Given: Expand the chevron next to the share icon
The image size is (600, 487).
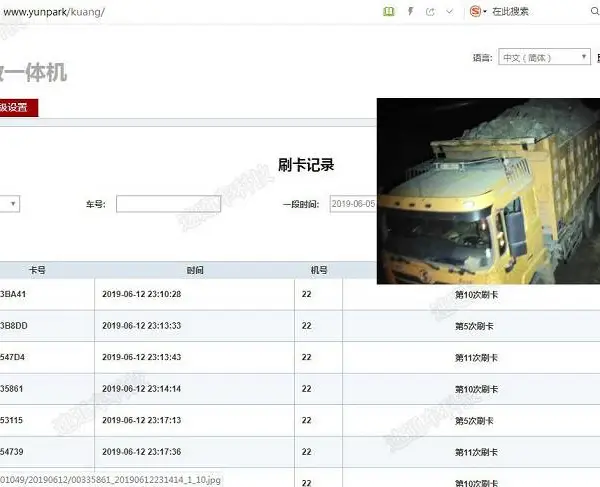Looking at the screenshot, I should click(x=450, y=12).
